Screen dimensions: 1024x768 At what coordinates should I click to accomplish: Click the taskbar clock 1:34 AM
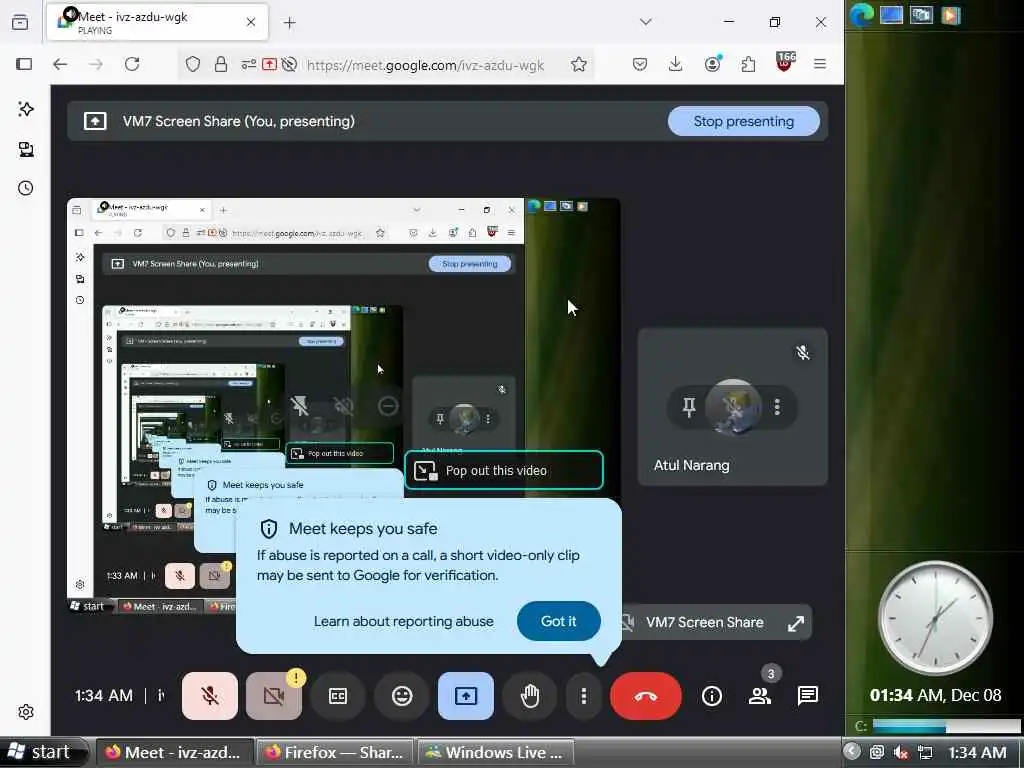[x=977, y=752]
